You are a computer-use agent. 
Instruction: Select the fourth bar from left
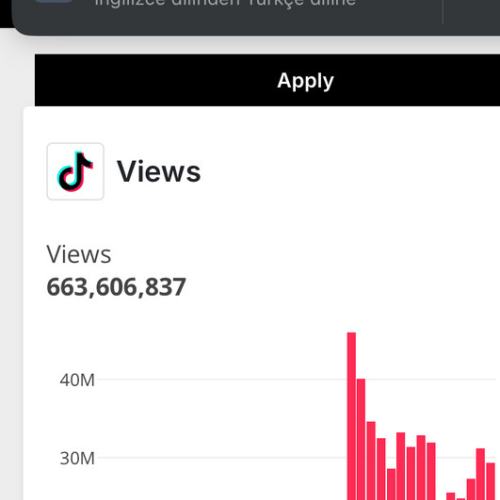(381, 469)
